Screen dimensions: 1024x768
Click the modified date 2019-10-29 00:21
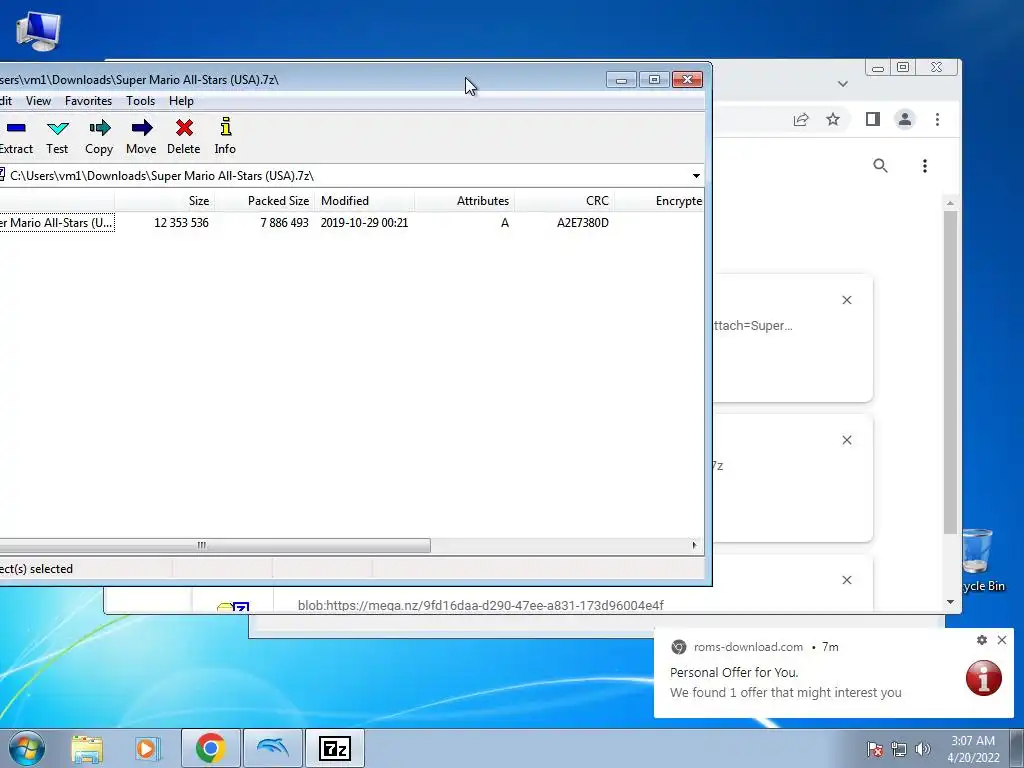click(x=364, y=223)
